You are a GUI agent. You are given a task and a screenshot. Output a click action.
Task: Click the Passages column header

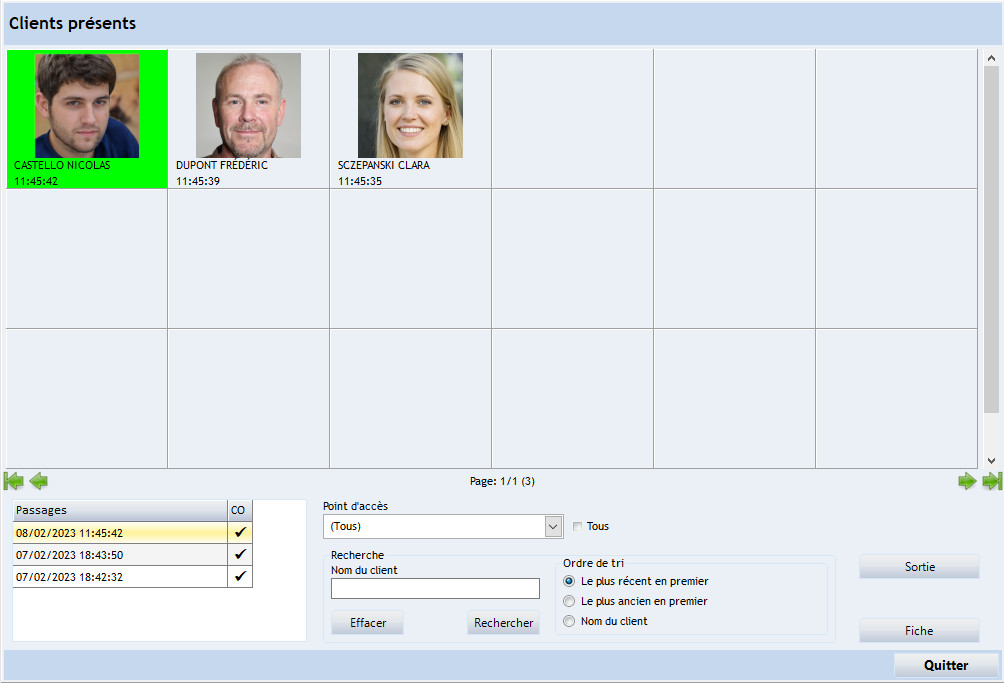click(x=120, y=510)
